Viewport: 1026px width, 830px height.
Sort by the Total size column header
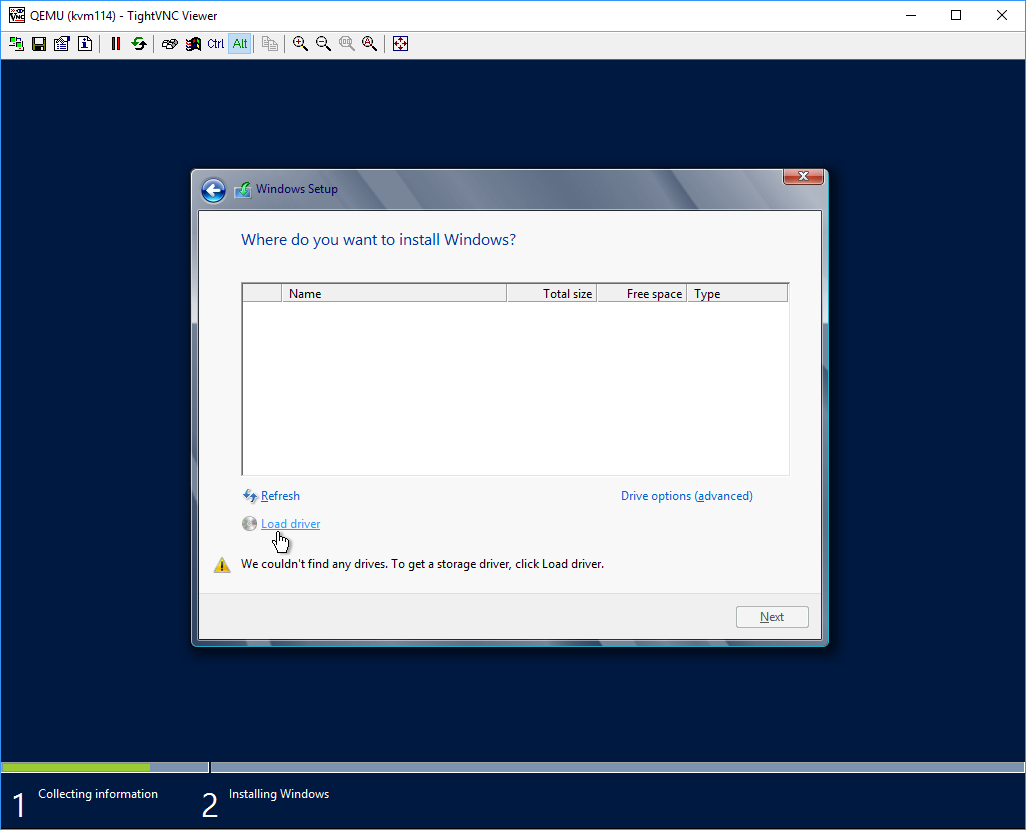[x=552, y=293]
